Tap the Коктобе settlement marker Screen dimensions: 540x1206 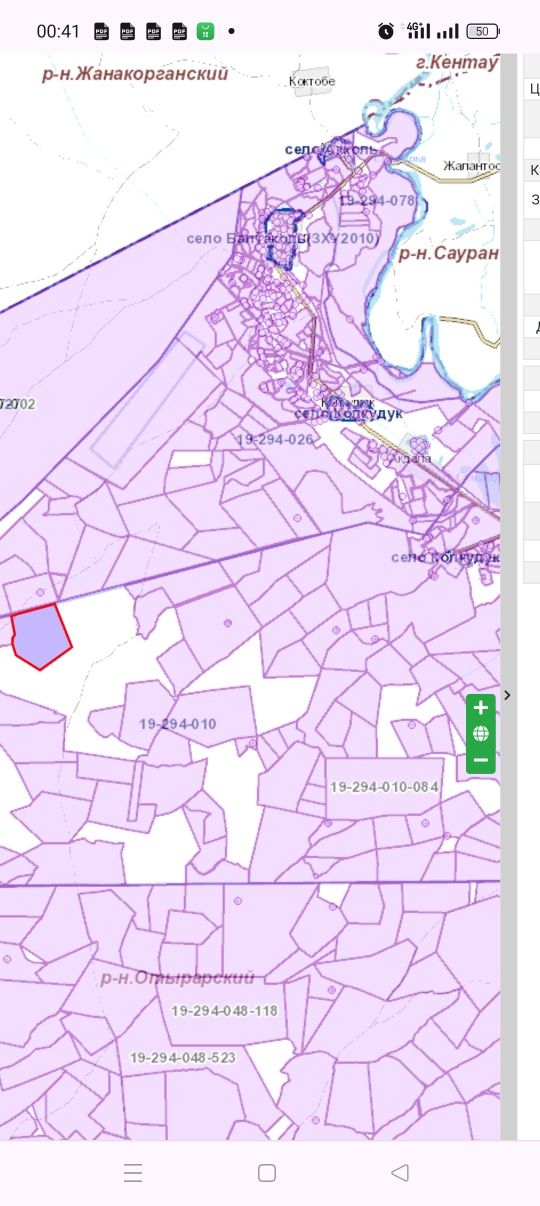[x=312, y=81]
